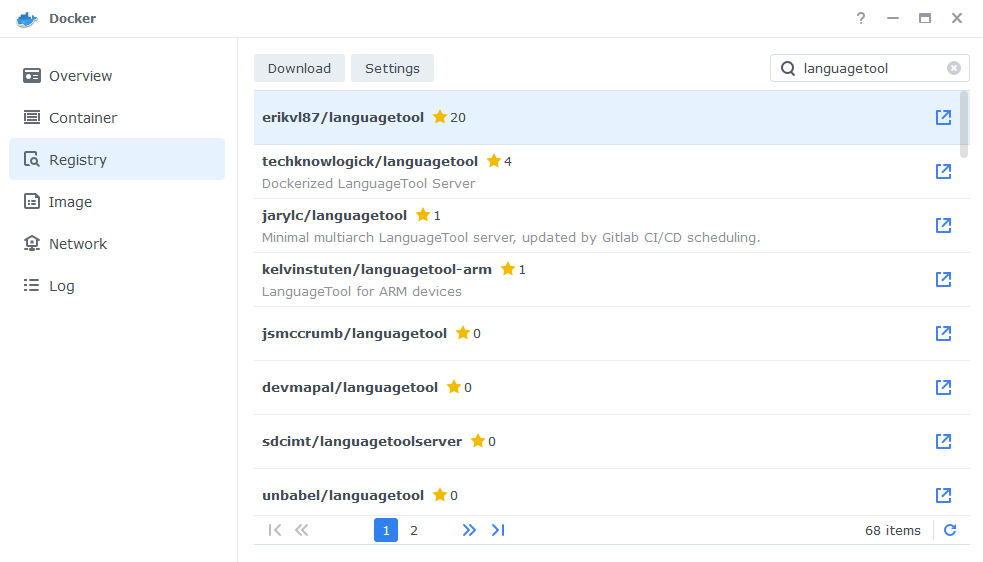
Task: Click the results list vertical scrollbar
Action: 964,125
